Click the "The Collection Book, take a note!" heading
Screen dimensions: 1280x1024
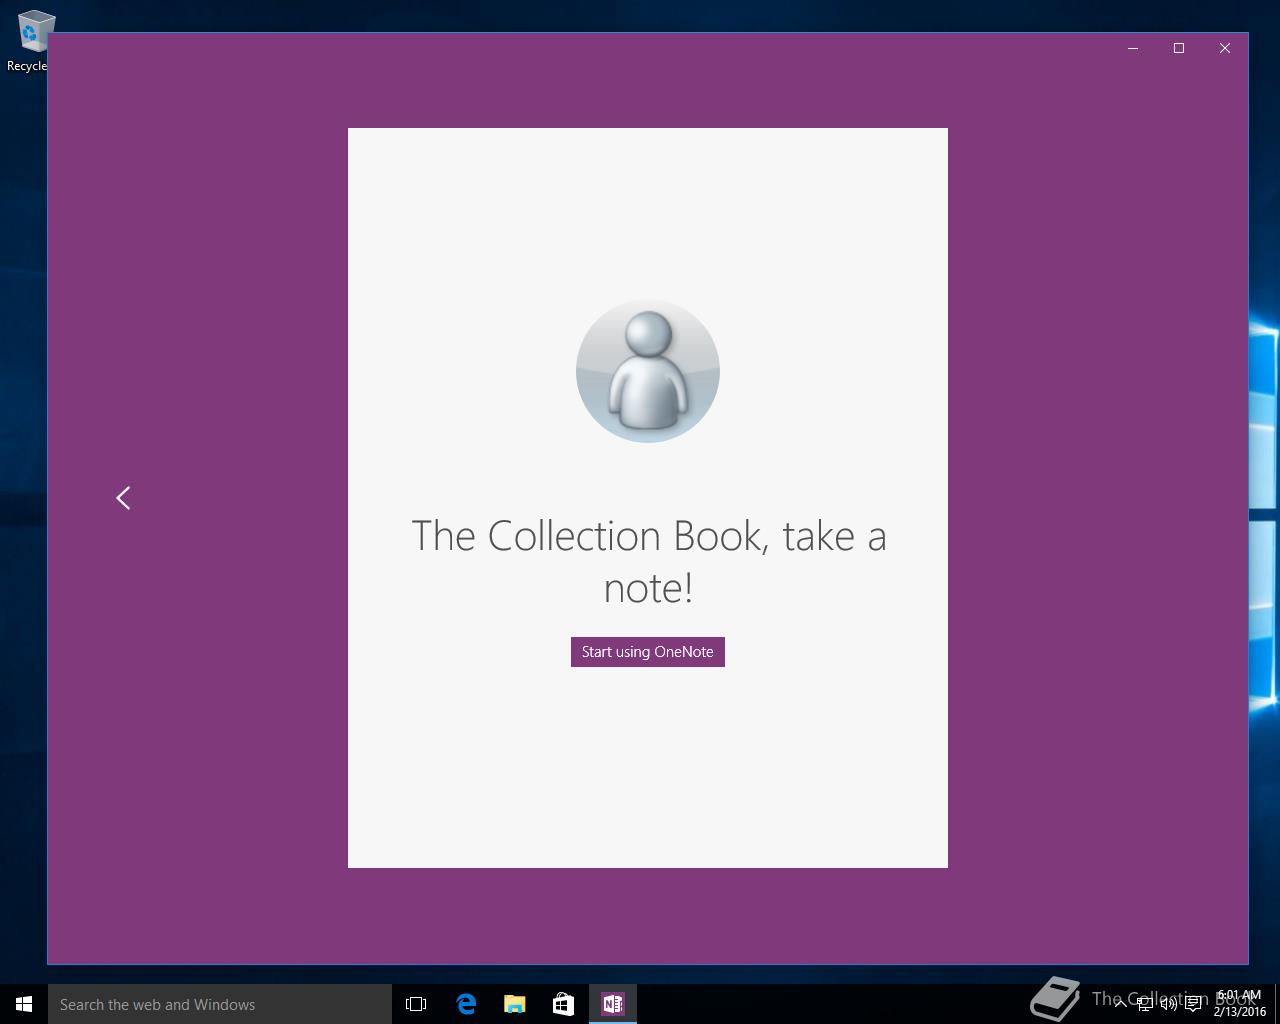(649, 562)
